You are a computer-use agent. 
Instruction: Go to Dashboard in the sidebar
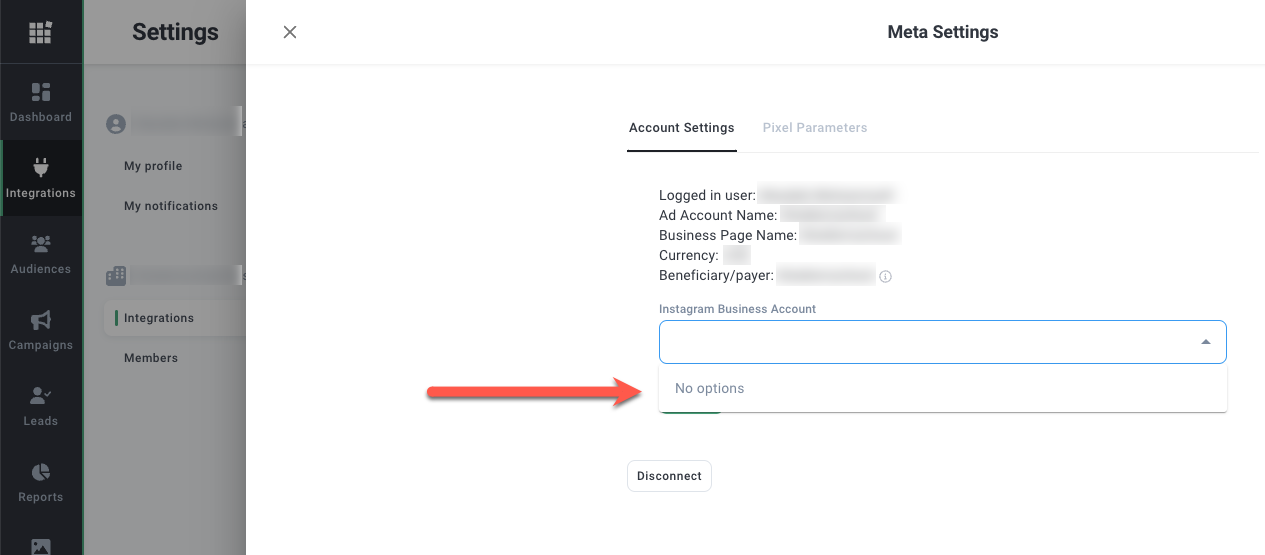[x=41, y=103]
